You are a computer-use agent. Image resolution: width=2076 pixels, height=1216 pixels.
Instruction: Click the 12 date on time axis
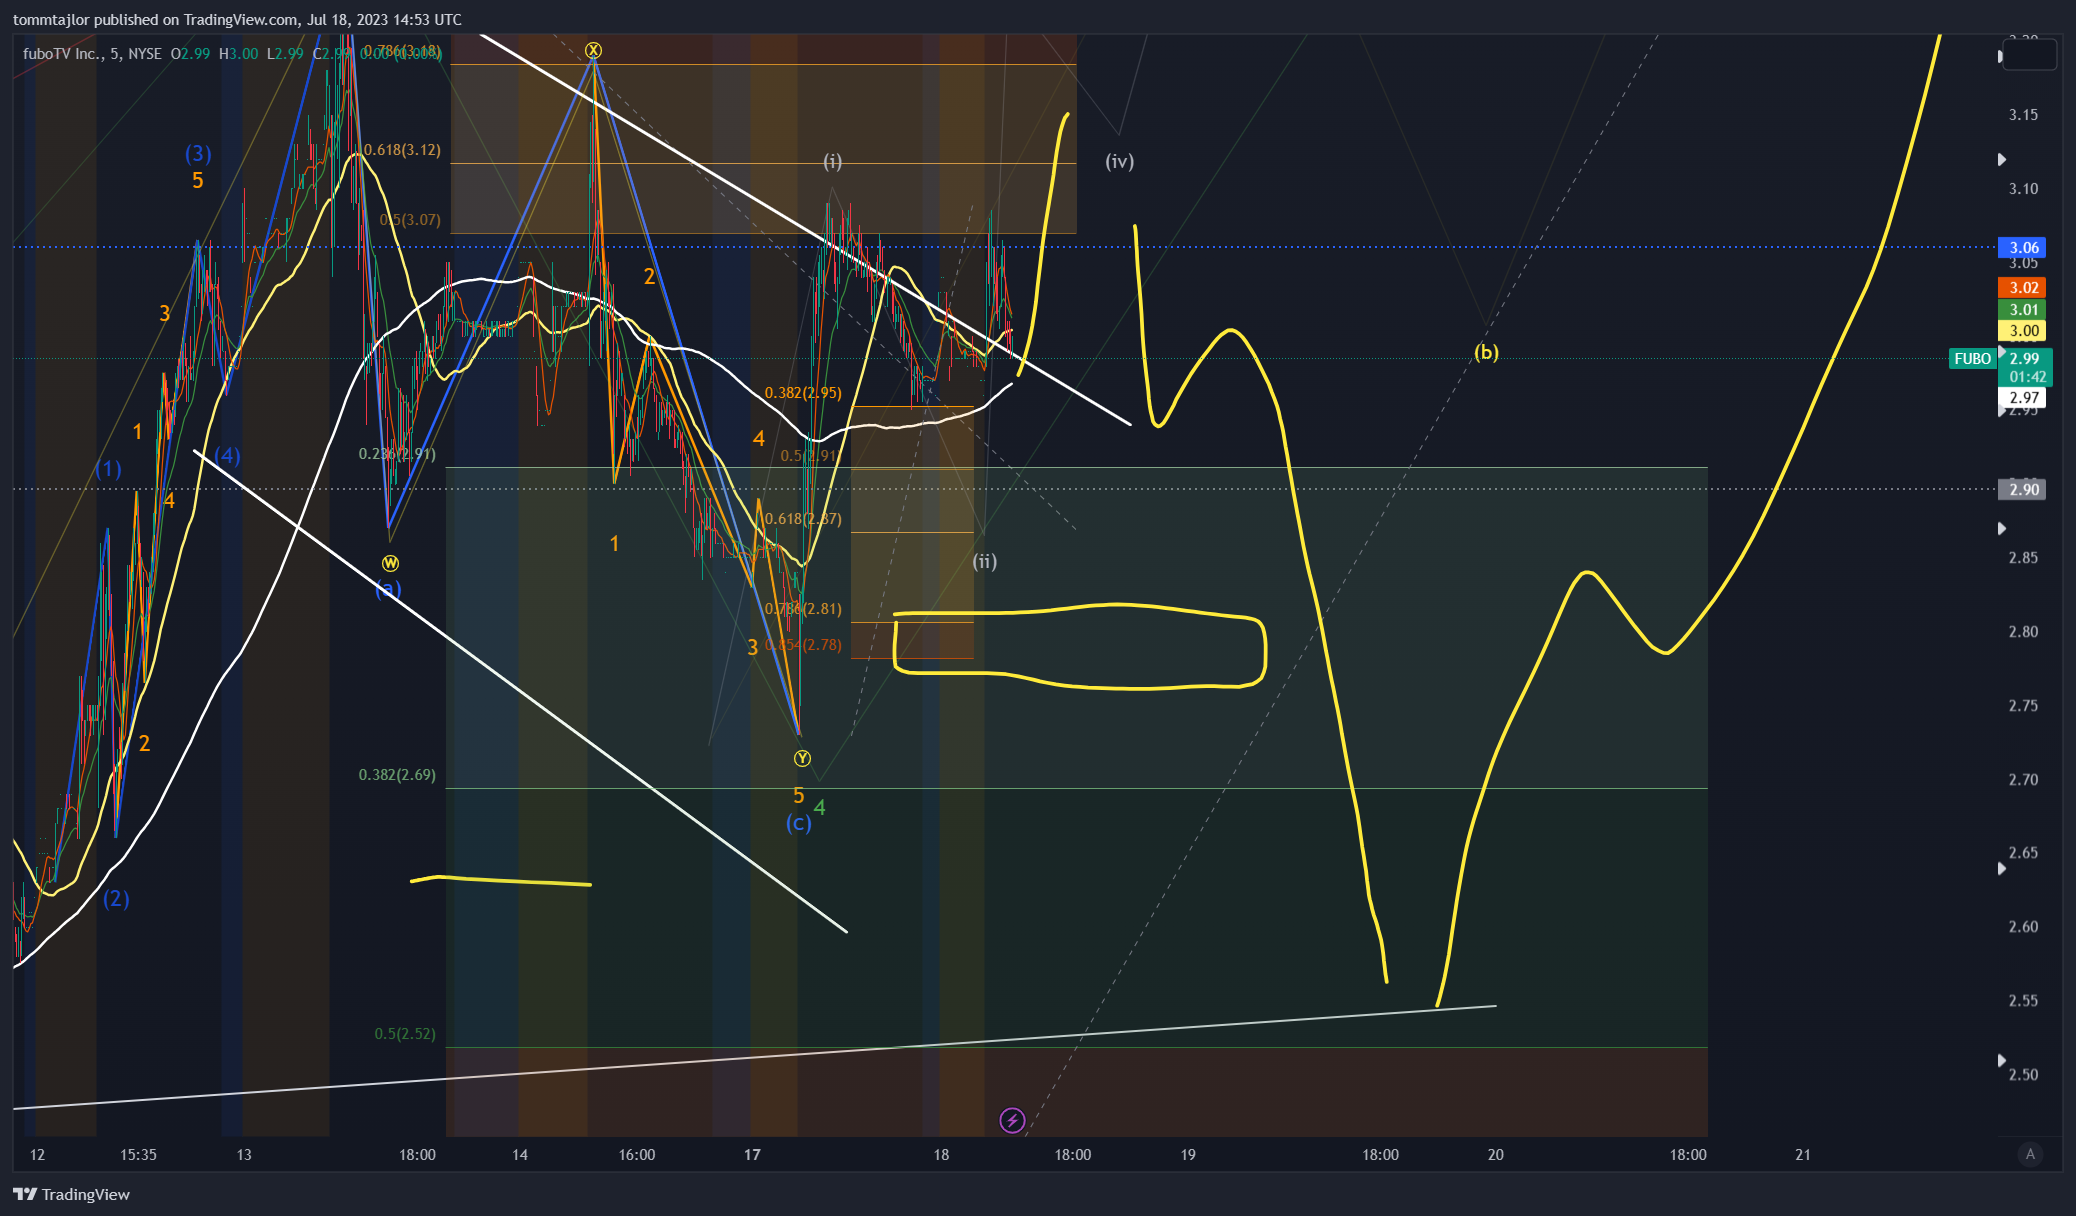[x=37, y=1154]
